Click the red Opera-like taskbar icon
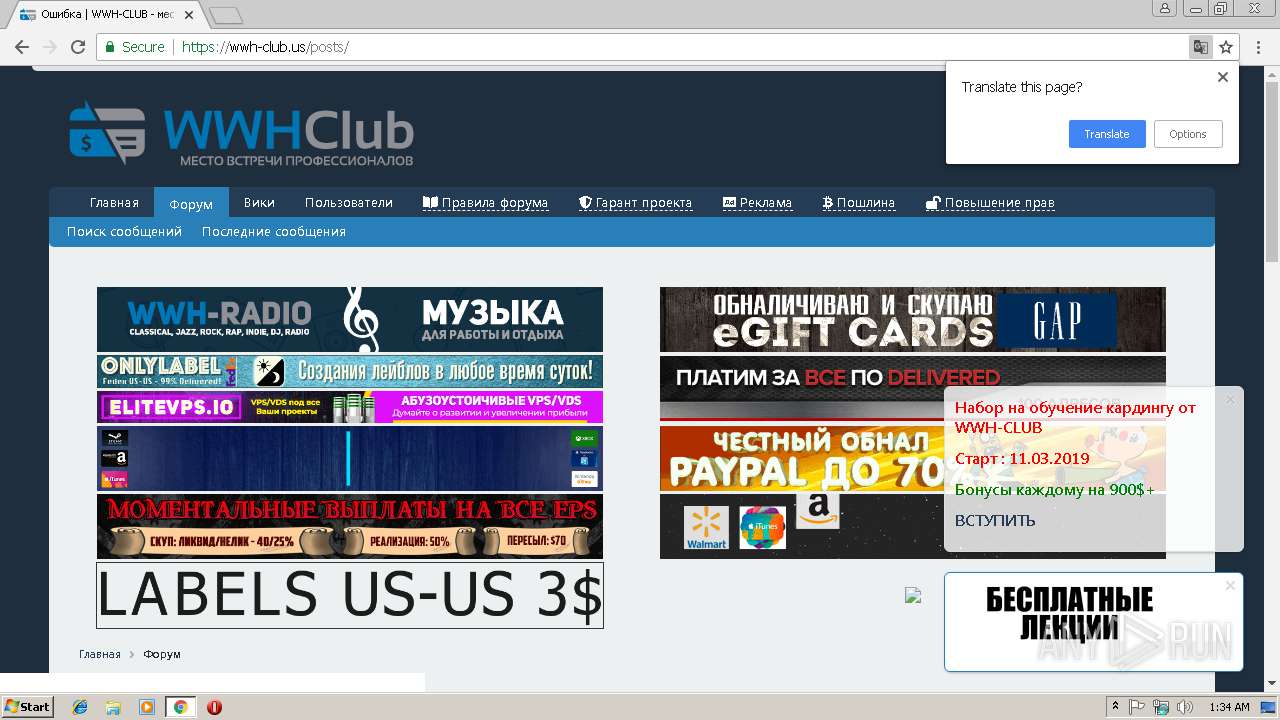The image size is (1280, 720). pos(214,707)
